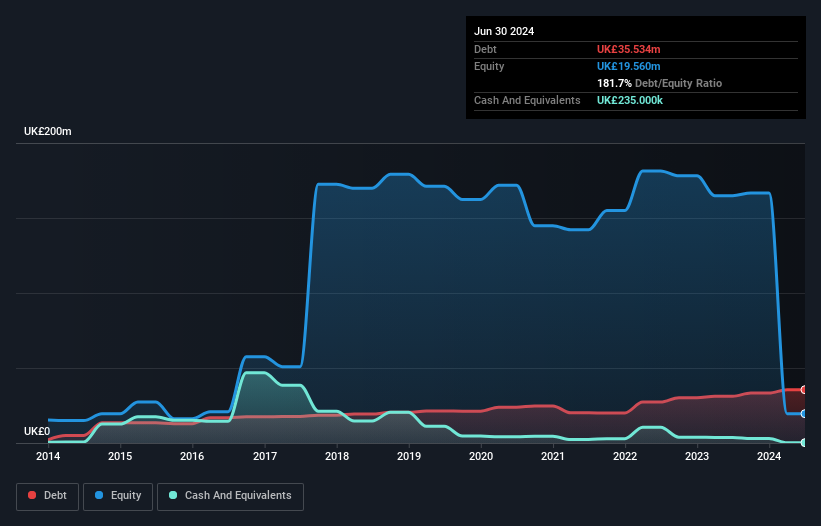Click the UK£235.000k cash value

tap(630, 100)
